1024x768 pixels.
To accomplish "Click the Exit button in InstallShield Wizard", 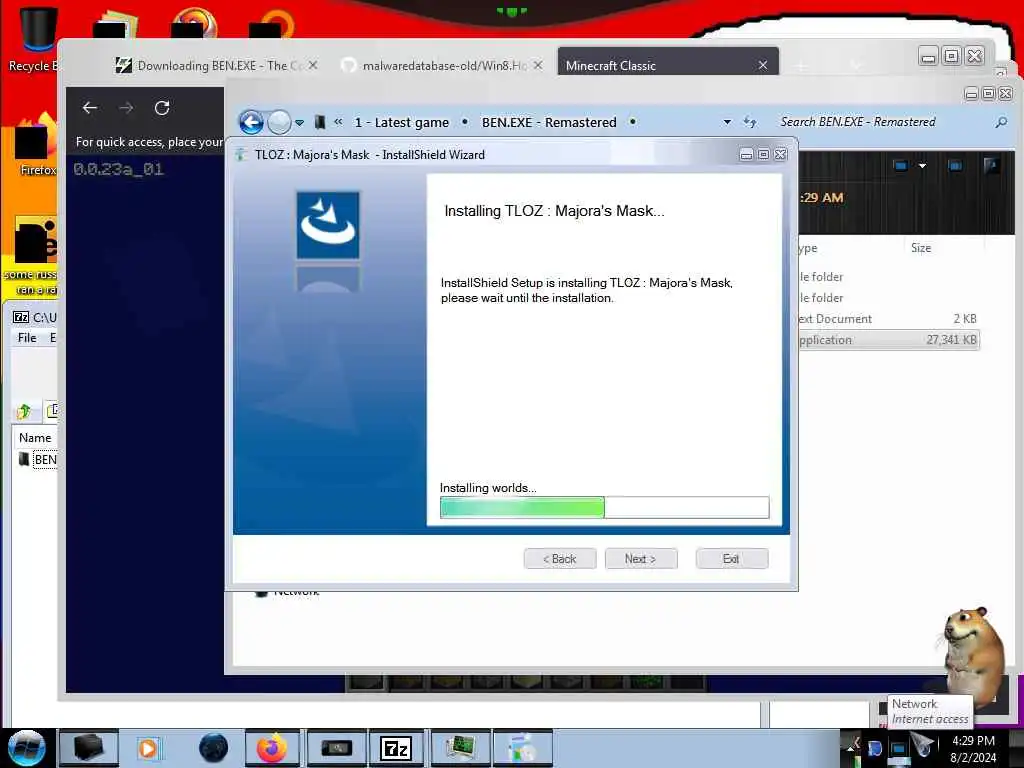I will [x=731, y=558].
